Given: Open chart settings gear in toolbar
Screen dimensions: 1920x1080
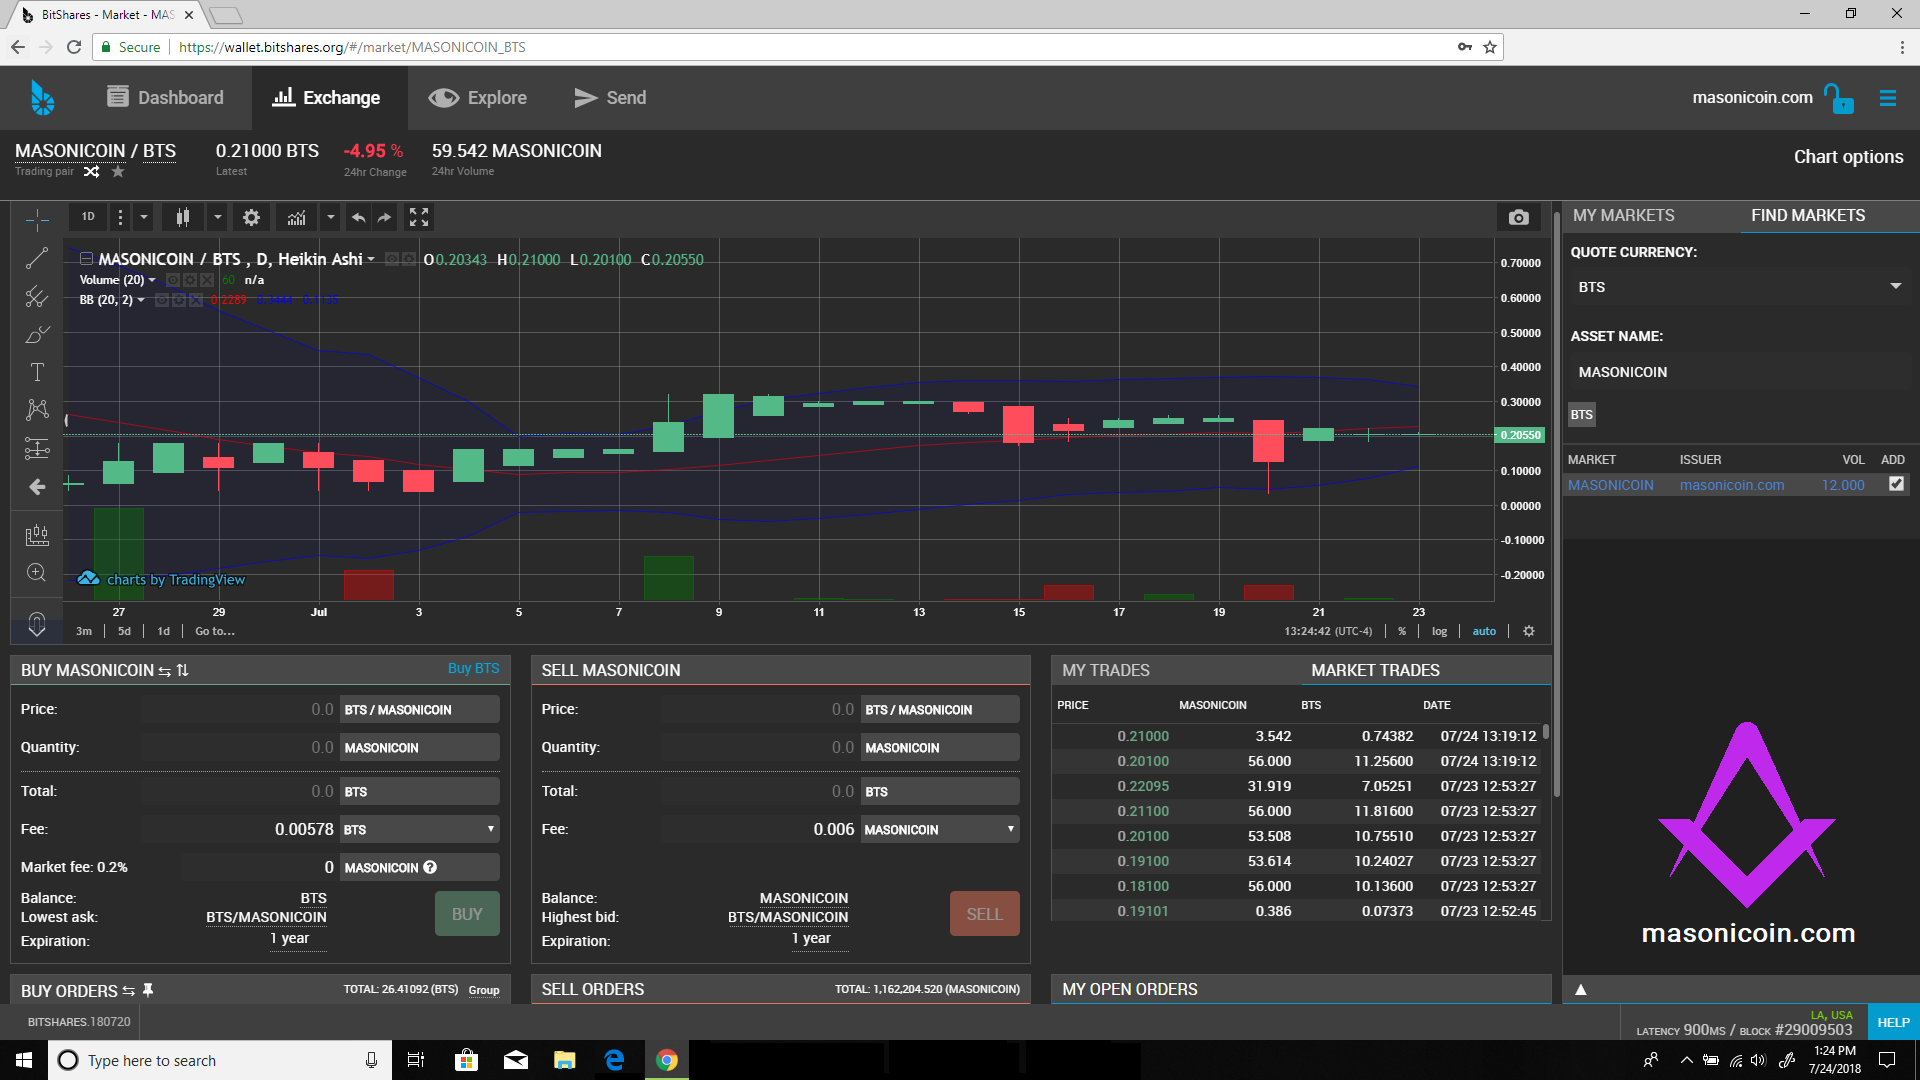Looking at the screenshot, I should [251, 217].
